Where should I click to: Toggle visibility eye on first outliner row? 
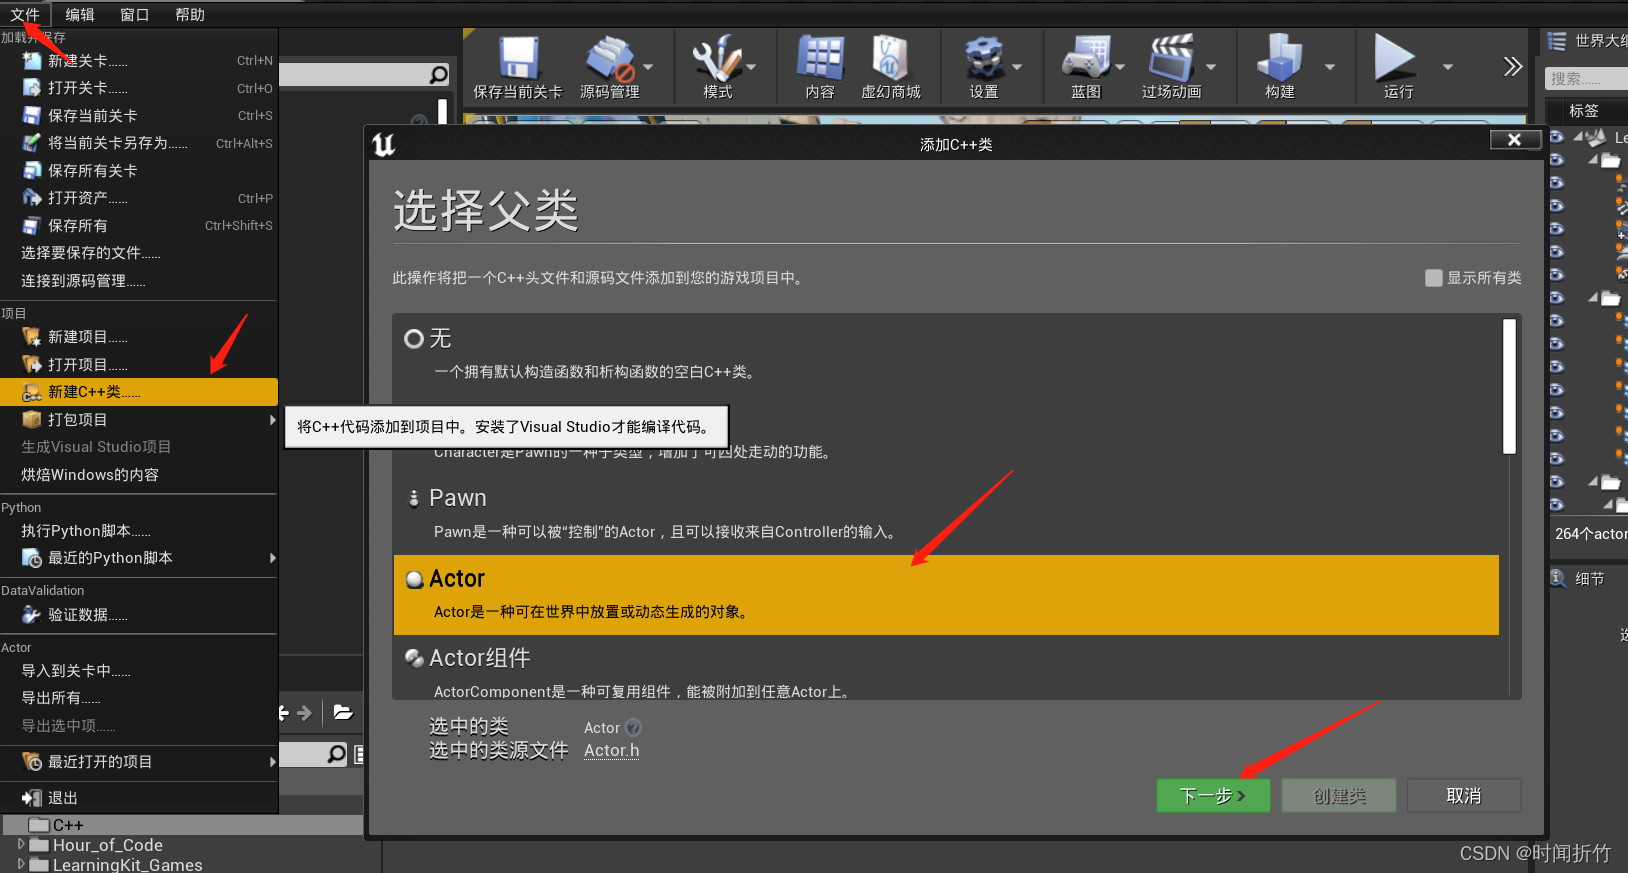(1556, 136)
